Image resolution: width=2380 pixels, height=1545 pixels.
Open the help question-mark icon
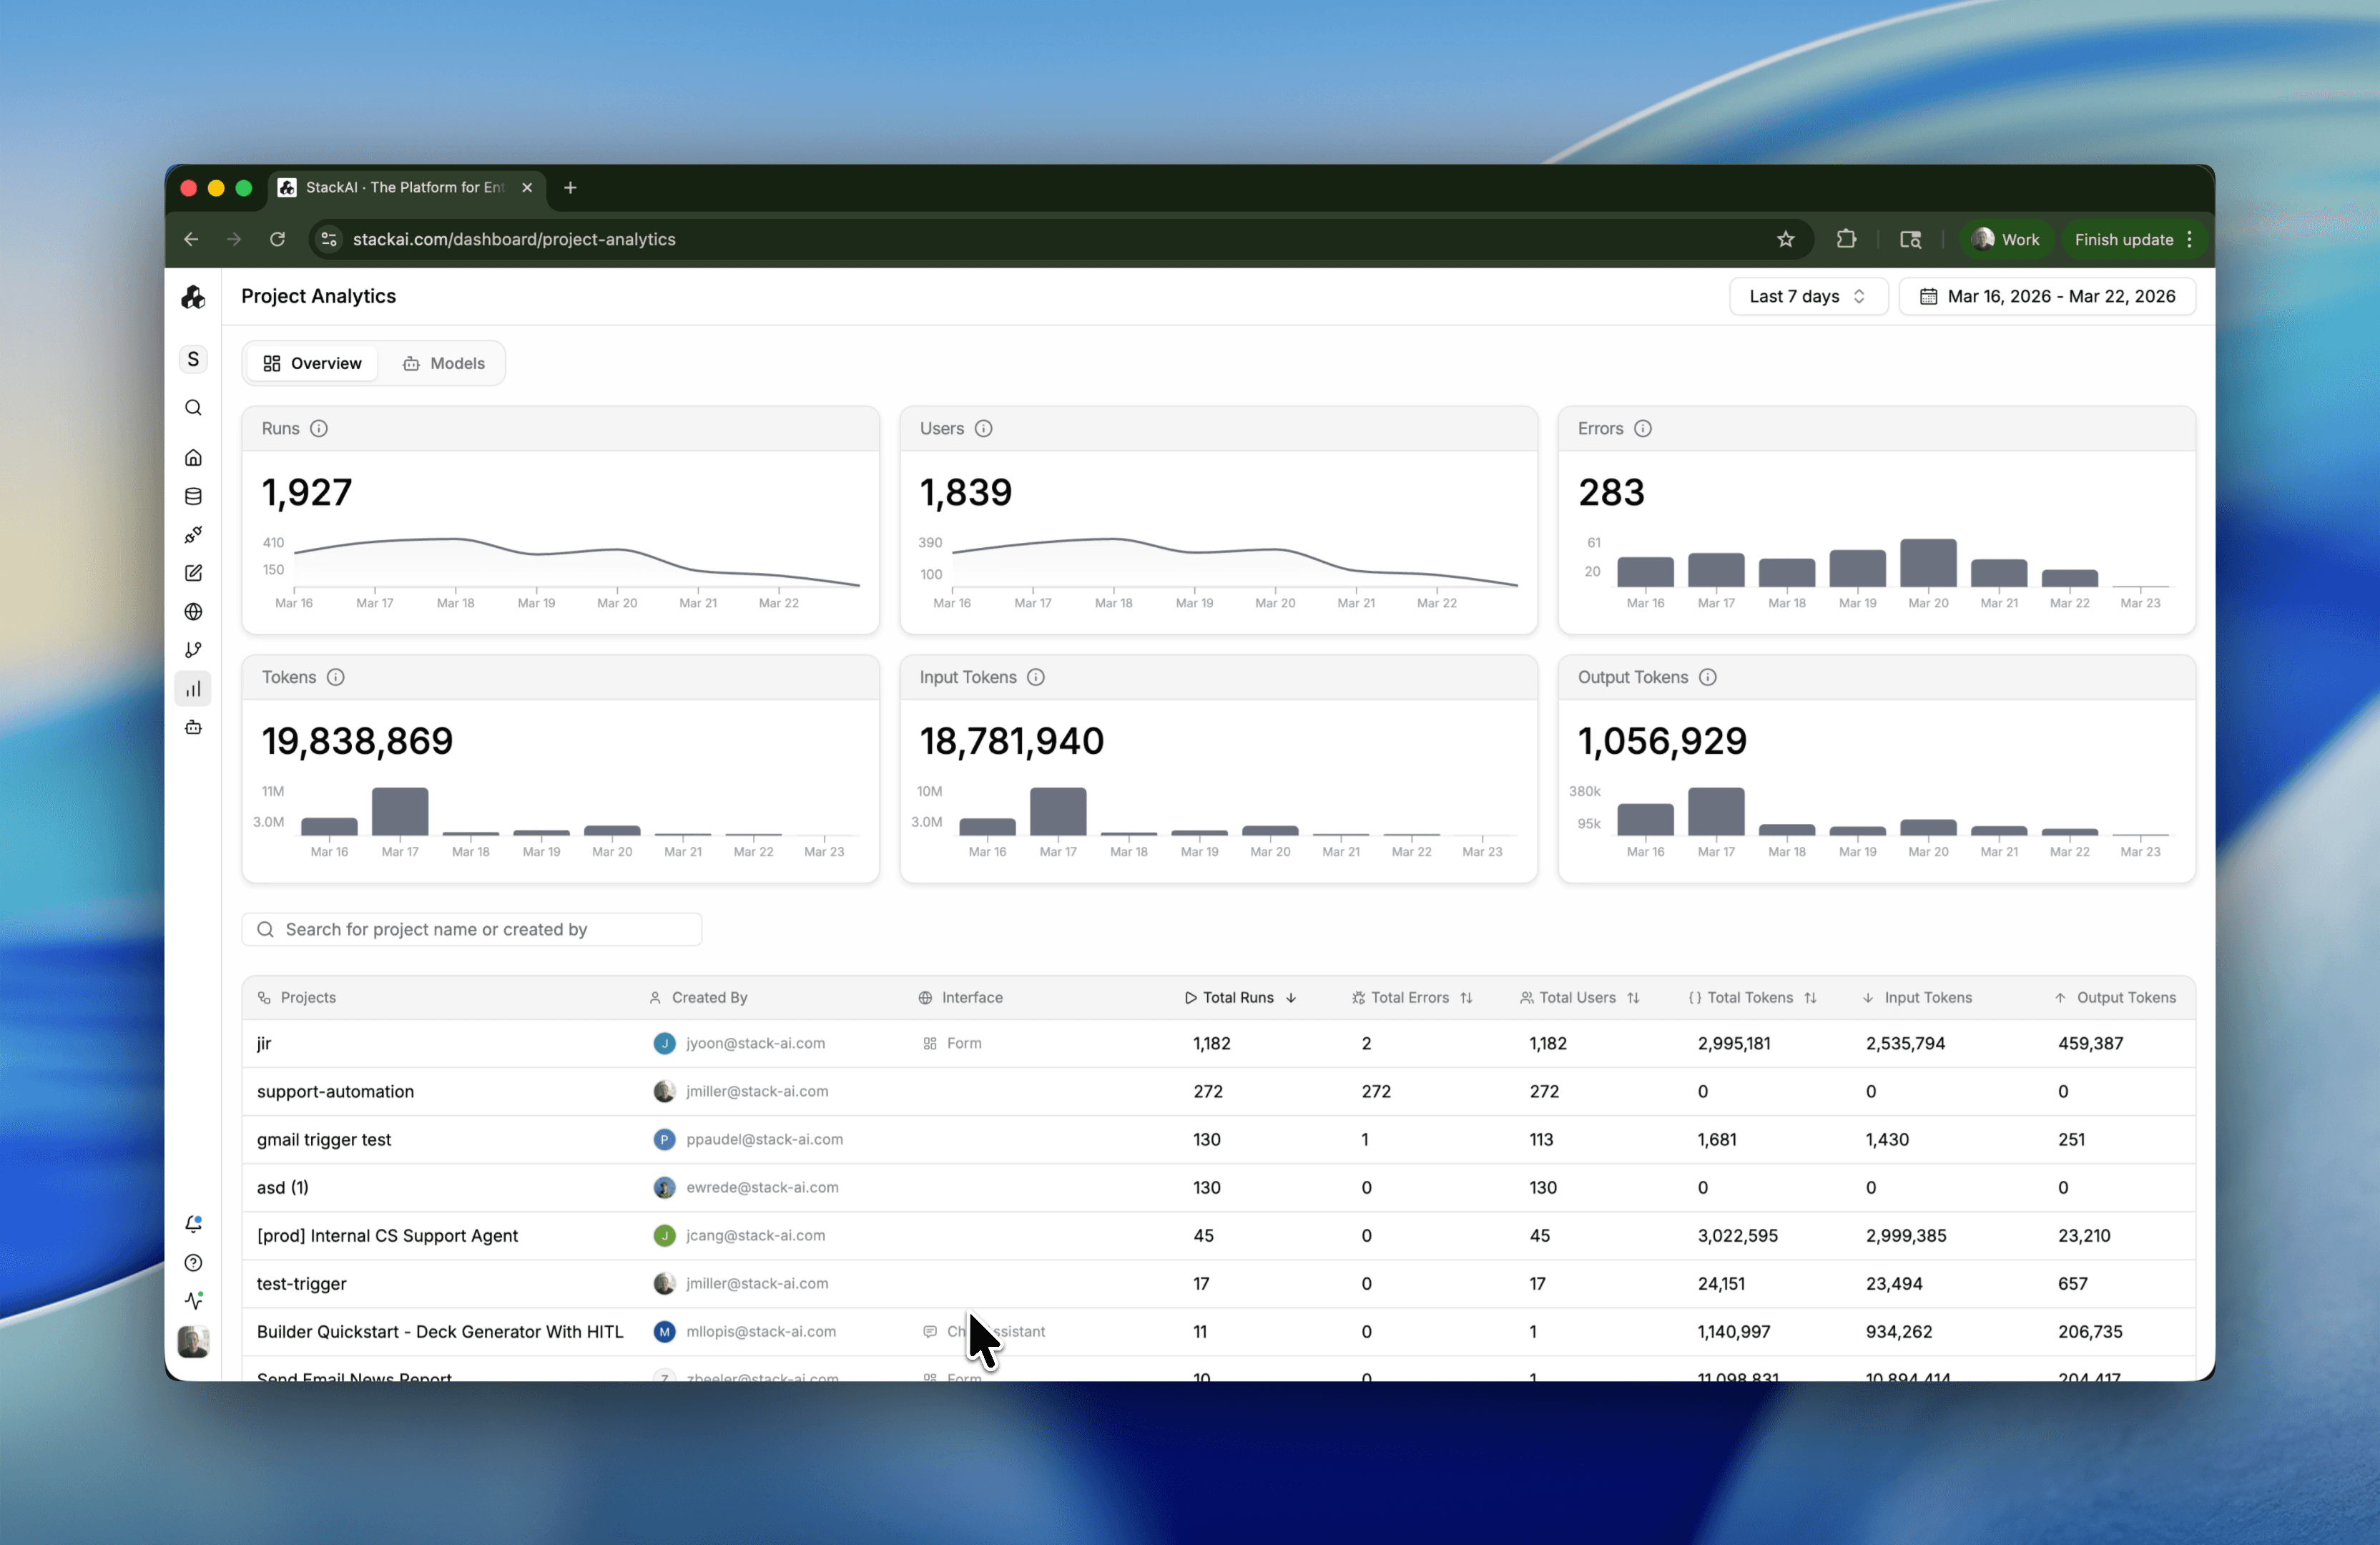[x=193, y=1263]
